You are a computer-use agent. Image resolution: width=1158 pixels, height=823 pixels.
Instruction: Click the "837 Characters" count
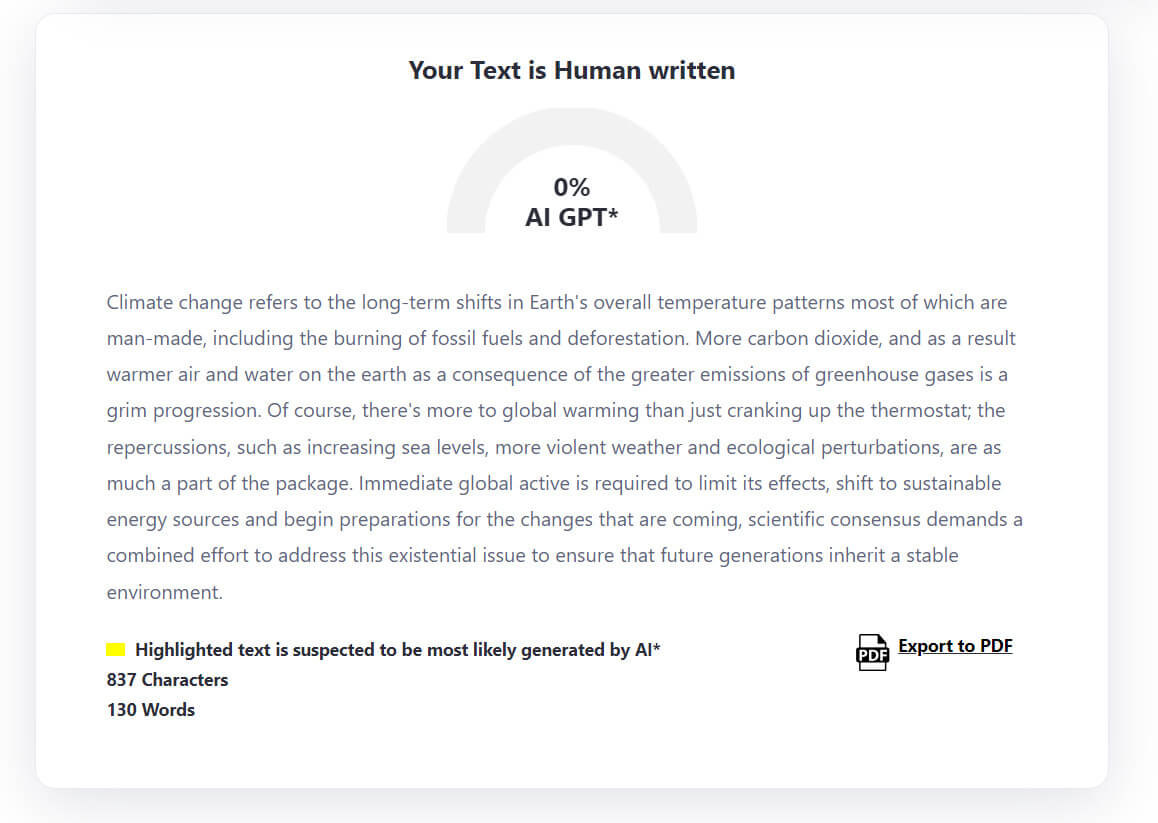(x=167, y=680)
